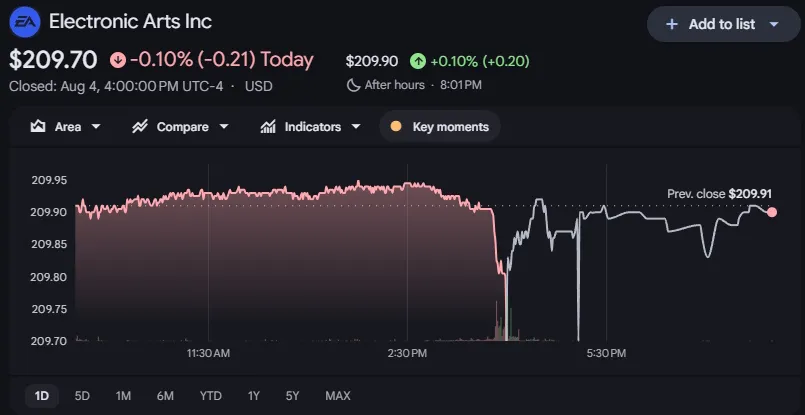Select the 5Y time range tab
The image size is (805, 415).
(292, 396)
